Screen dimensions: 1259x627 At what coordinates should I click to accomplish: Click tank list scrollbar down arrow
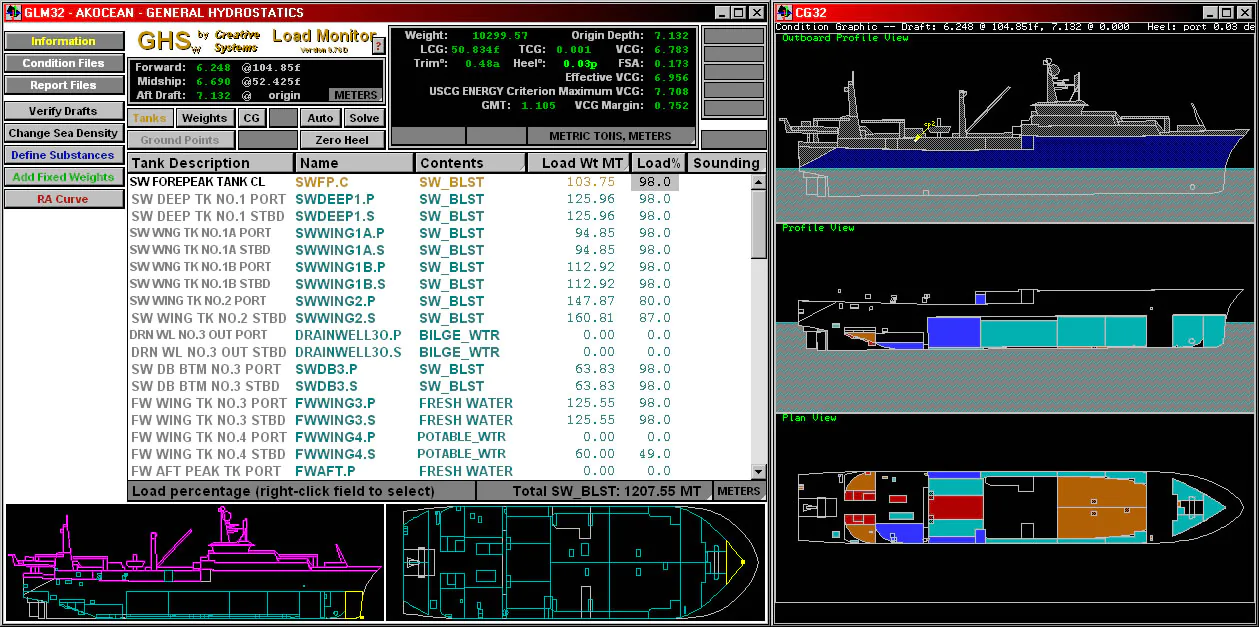coord(759,472)
